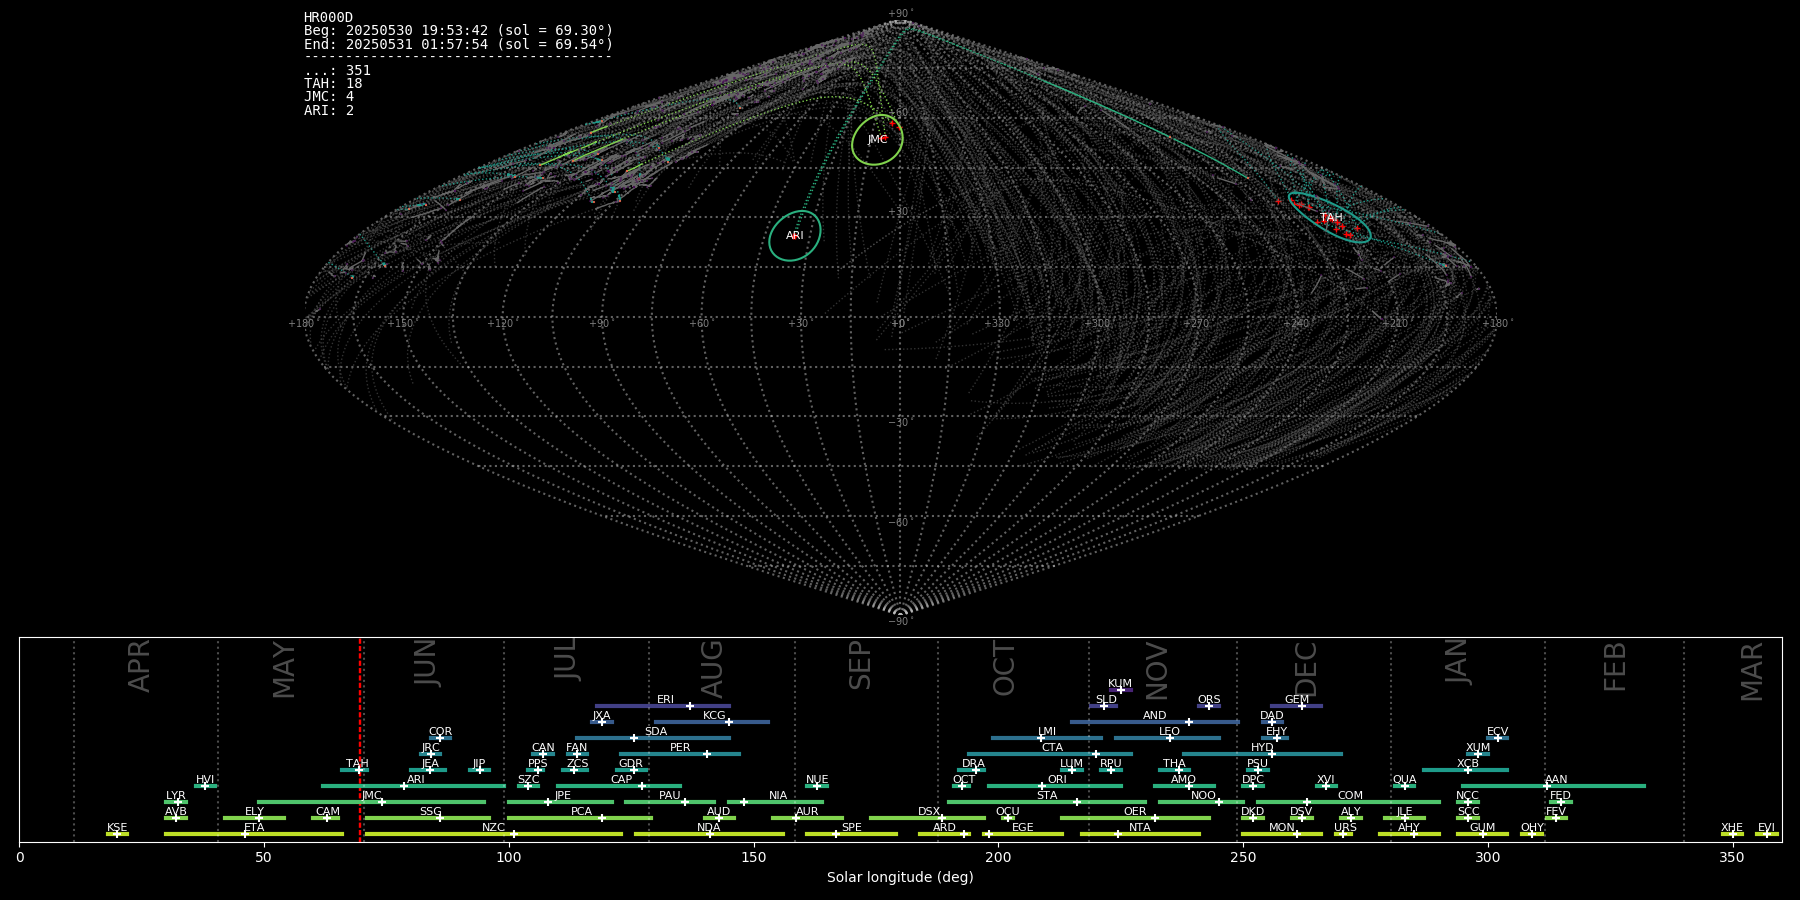
Task: Click the SSG shower label in timeline
Action: (x=430, y=812)
